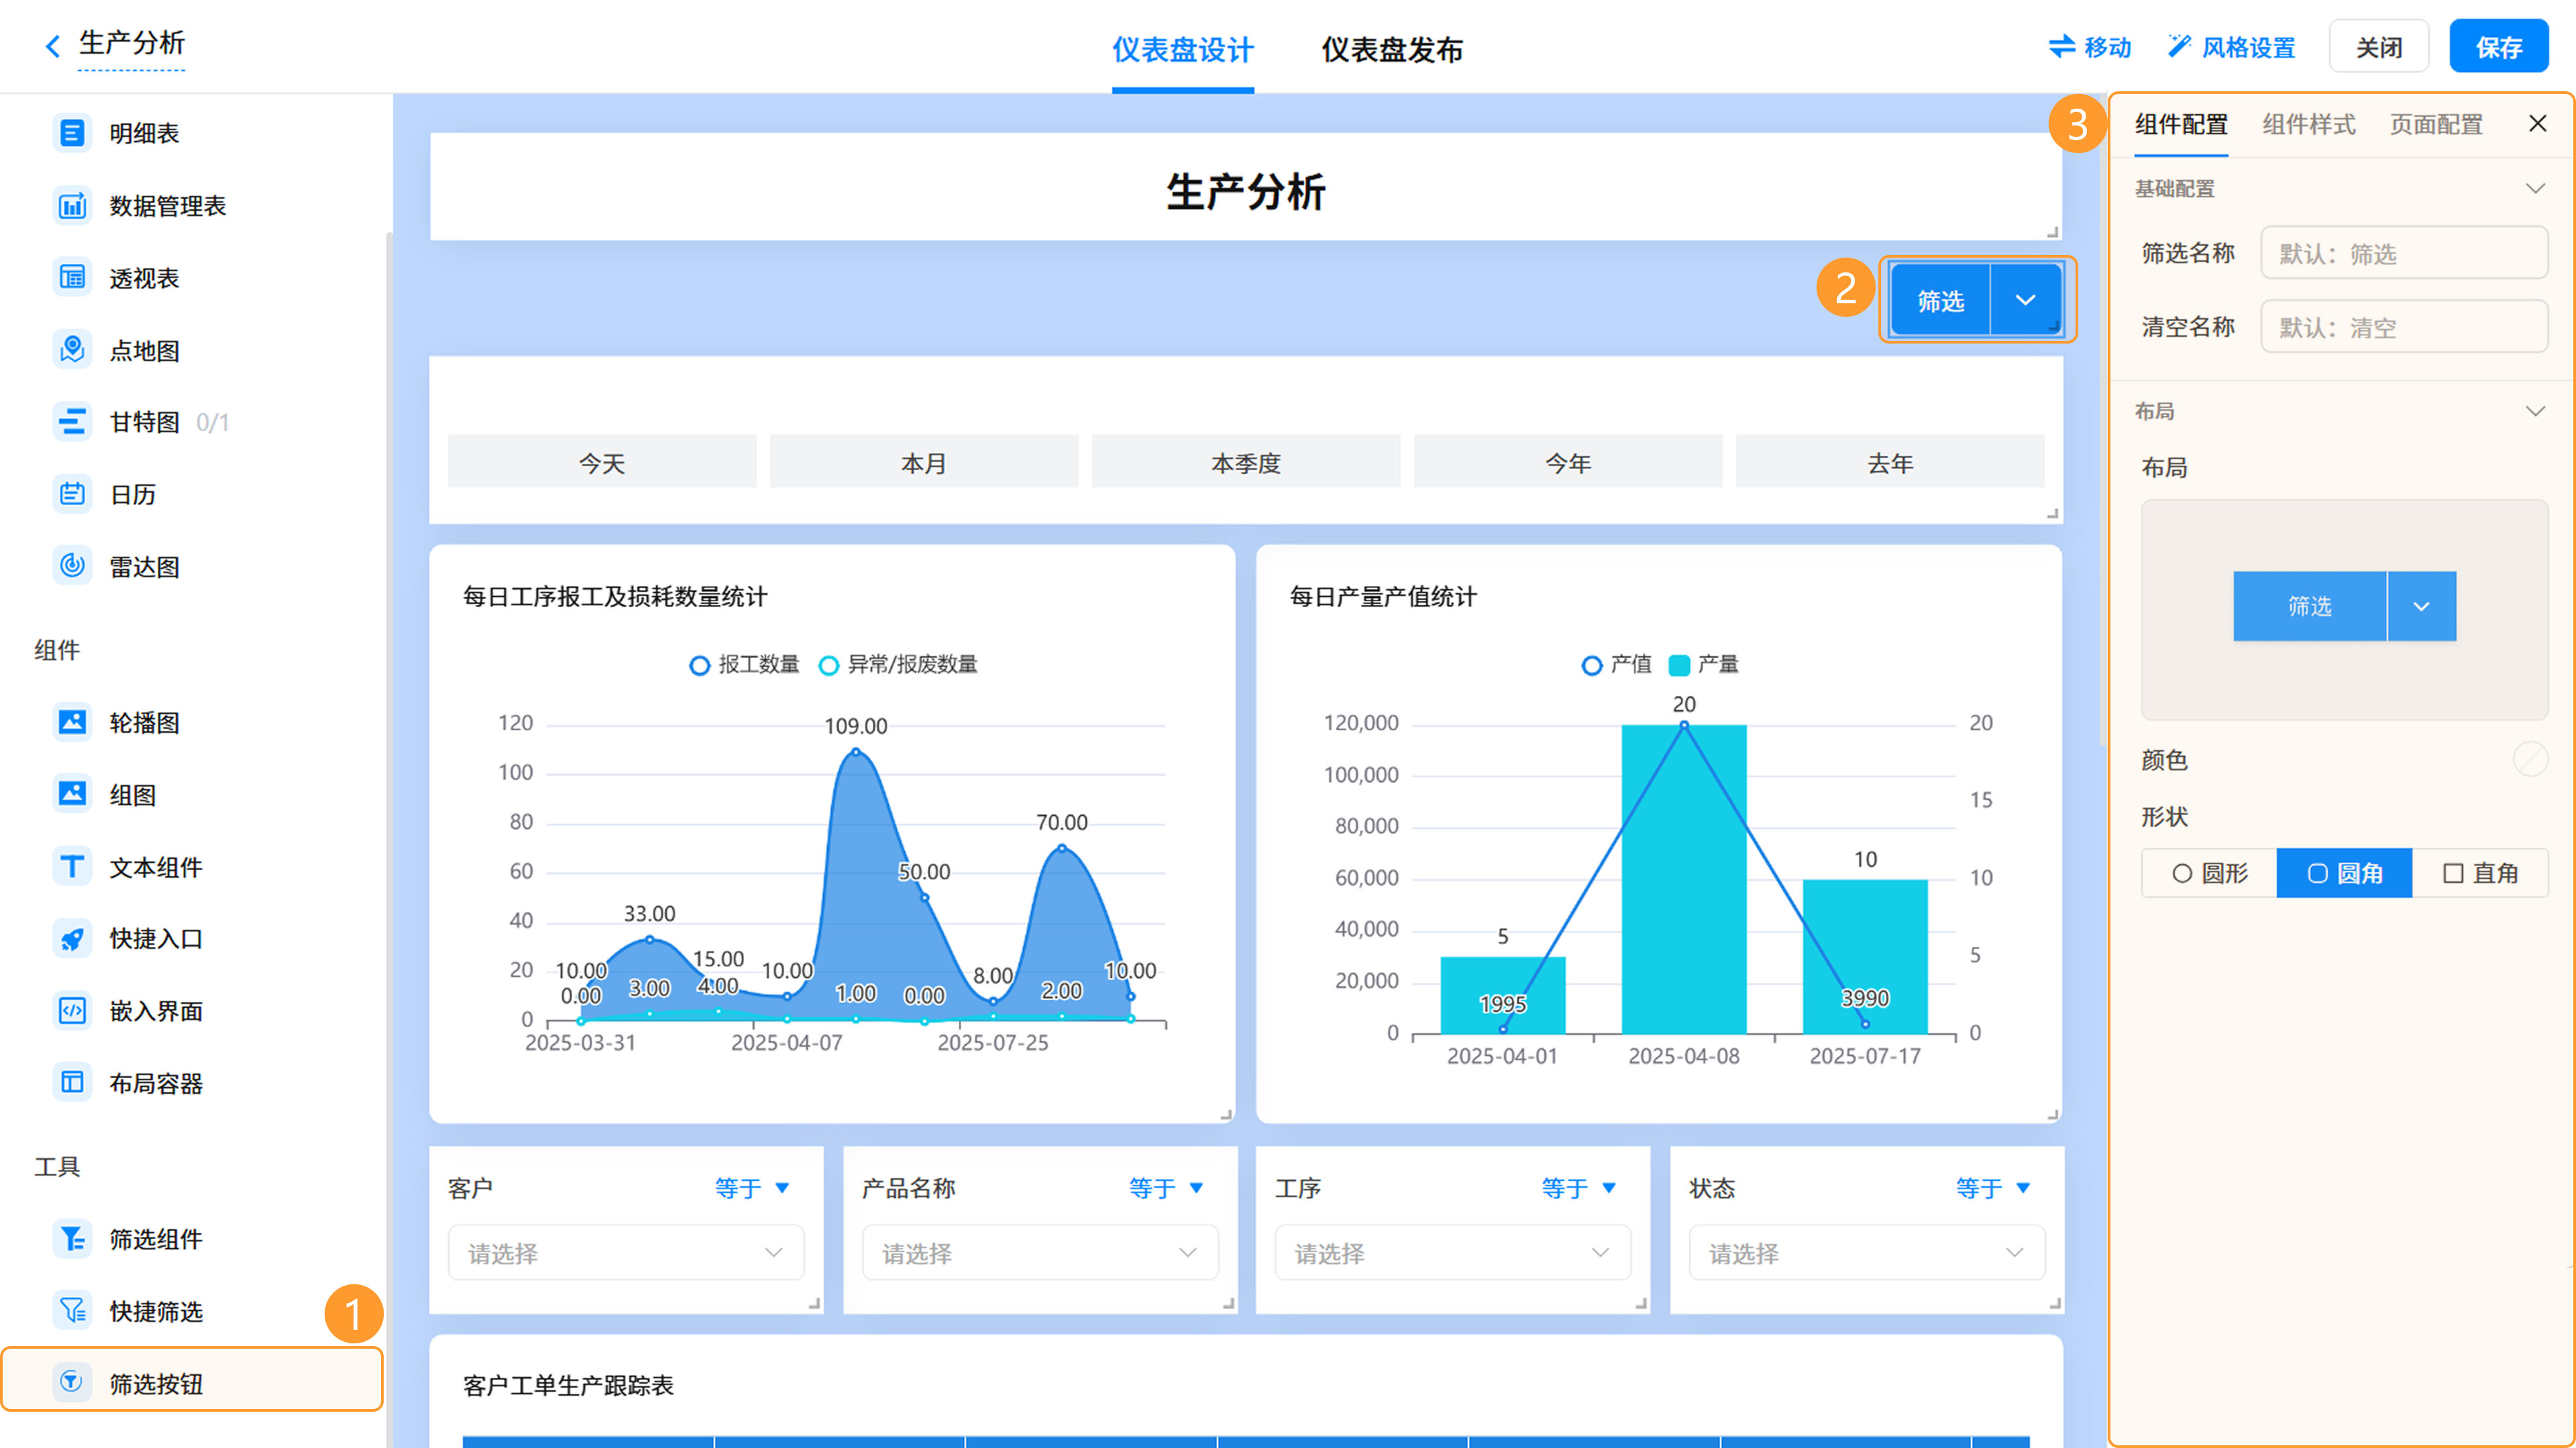The width and height of the screenshot is (2576, 1448).
Task: Open 风格设置 magic wand icon
Action: point(2179,46)
